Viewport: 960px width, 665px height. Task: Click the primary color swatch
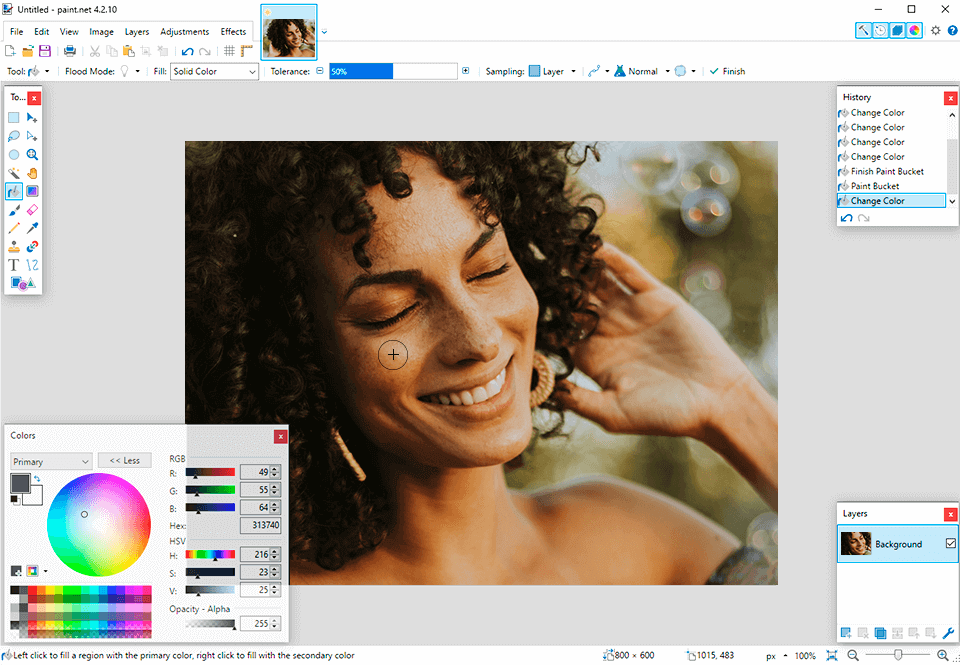tap(20, 483)
